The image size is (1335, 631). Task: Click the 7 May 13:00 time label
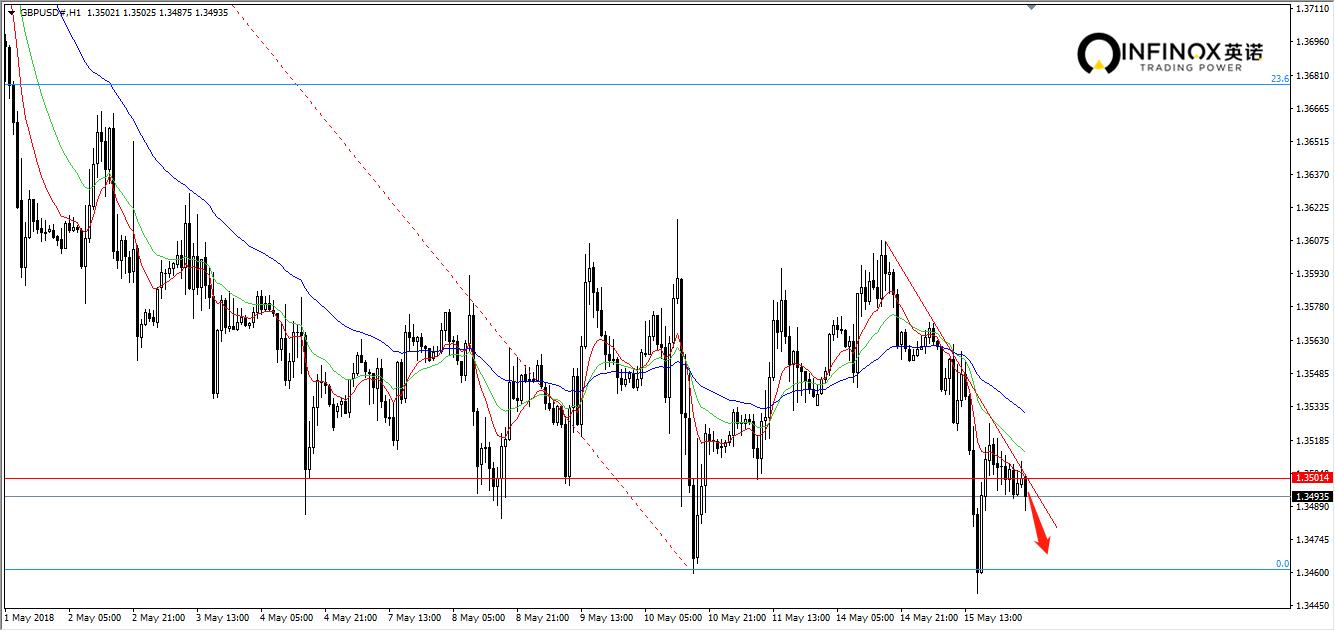[x=414, y=618]
